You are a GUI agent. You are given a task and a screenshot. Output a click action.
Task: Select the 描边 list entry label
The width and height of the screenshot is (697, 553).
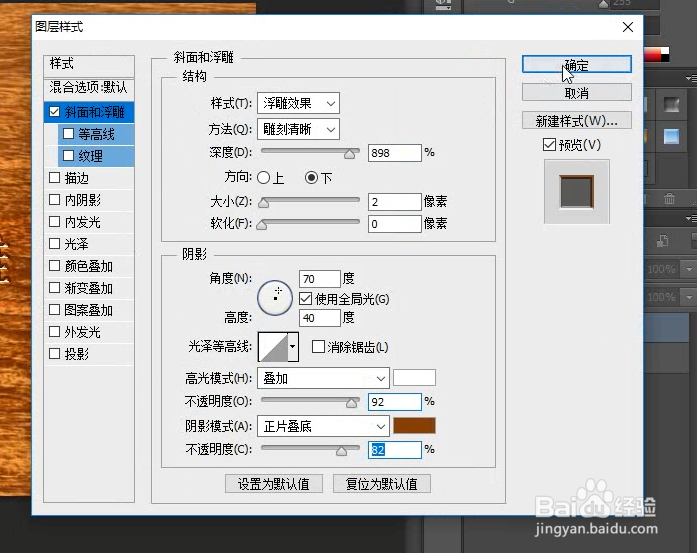click(x=76, y=178)
